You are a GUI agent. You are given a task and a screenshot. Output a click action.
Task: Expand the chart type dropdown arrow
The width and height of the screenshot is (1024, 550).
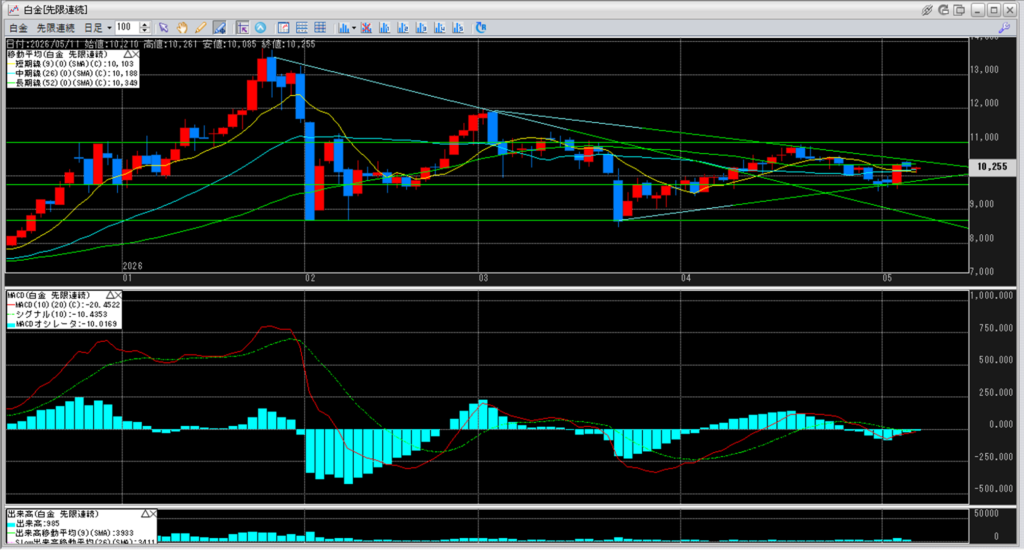tap(354, 28)
